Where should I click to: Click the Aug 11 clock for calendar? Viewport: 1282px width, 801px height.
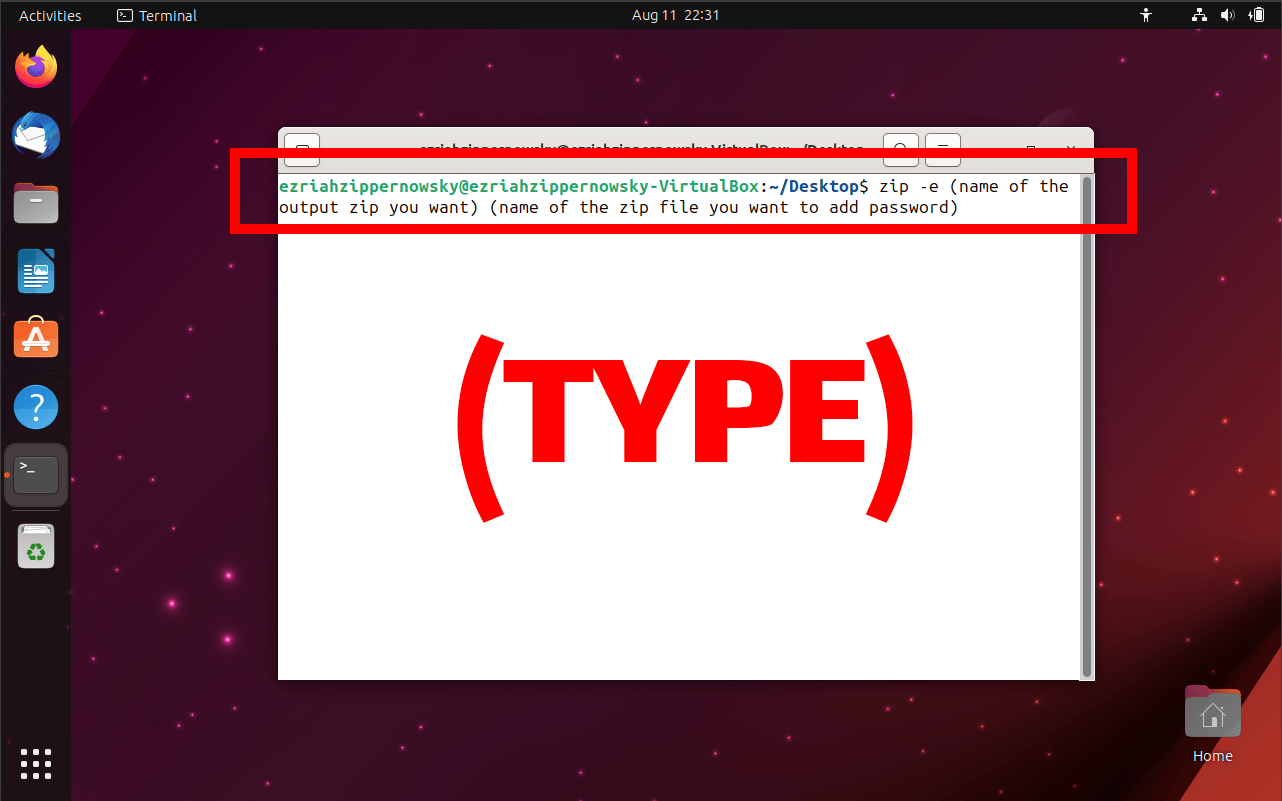coord(675,14)
